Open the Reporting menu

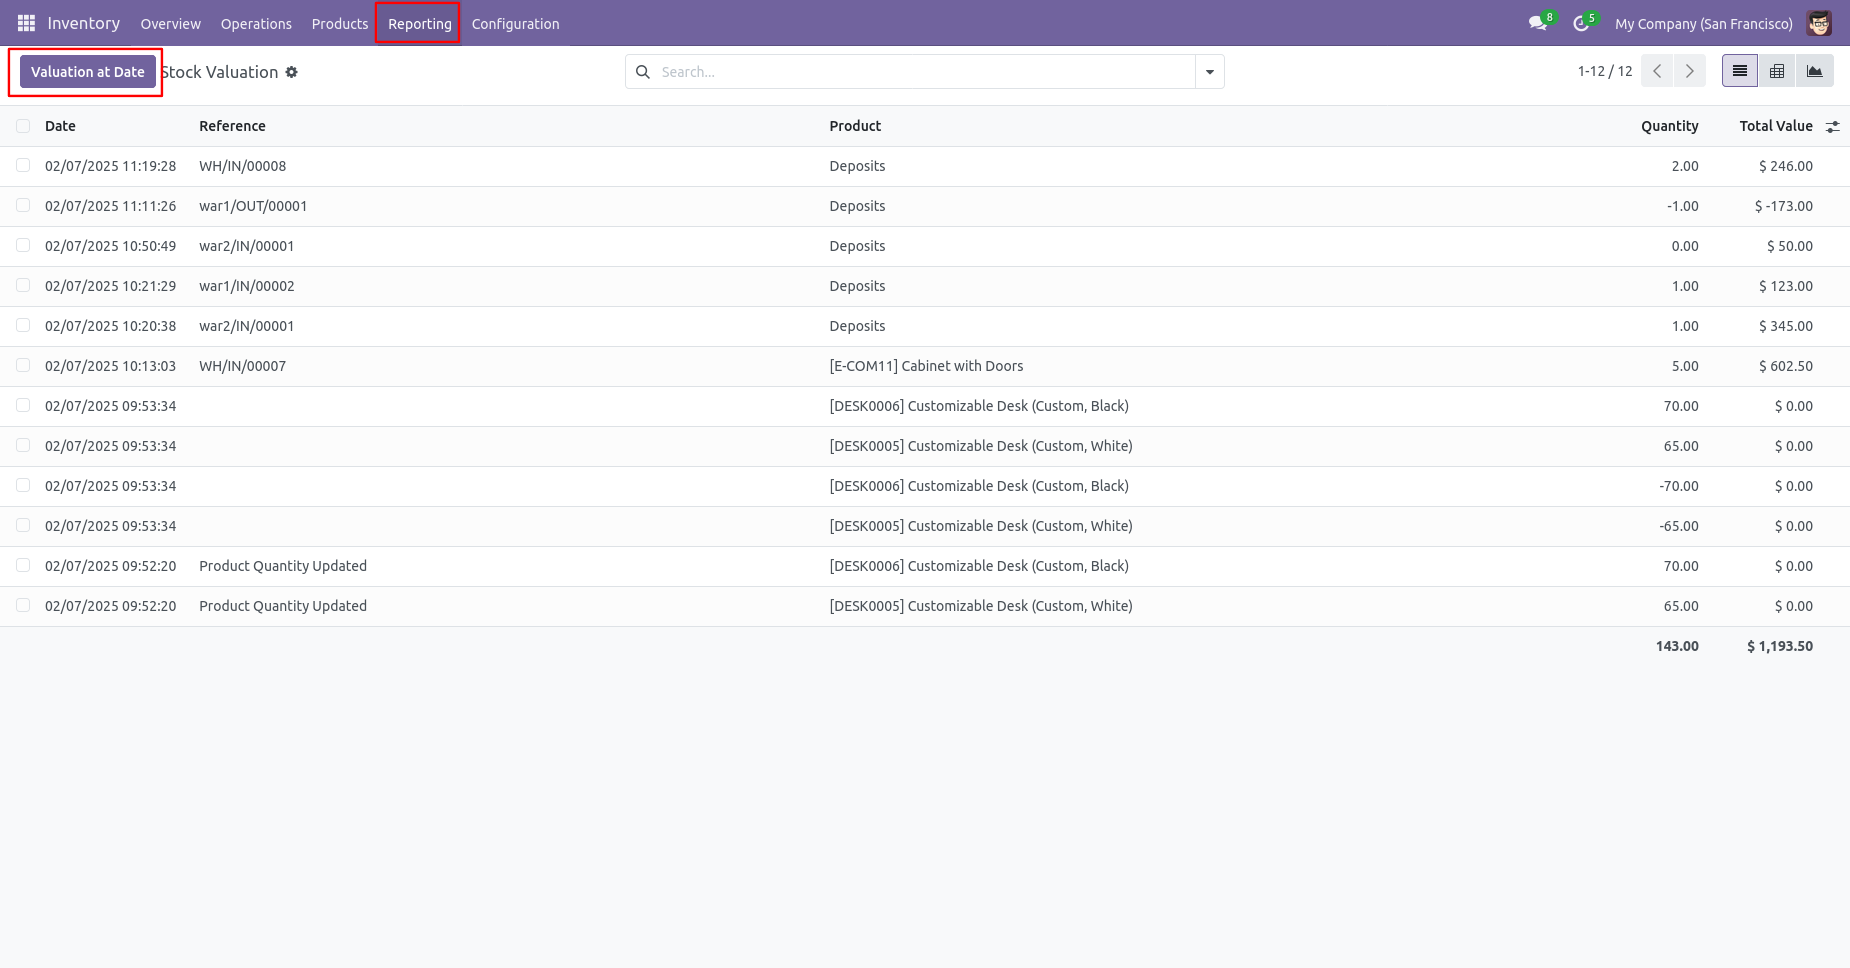point(420,24)
